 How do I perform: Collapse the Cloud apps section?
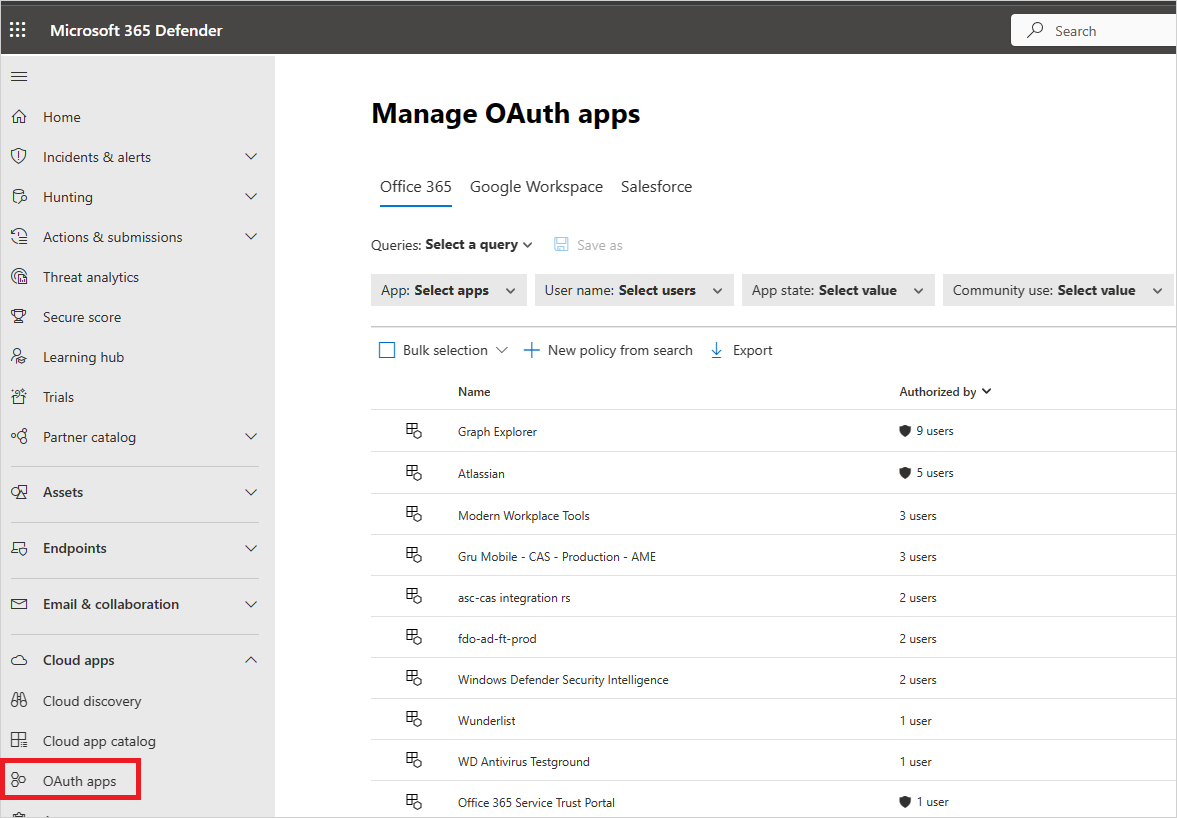tap(251, 660)
